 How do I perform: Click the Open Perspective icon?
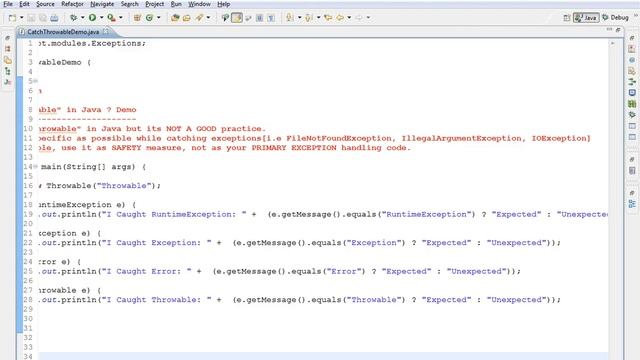567,18
